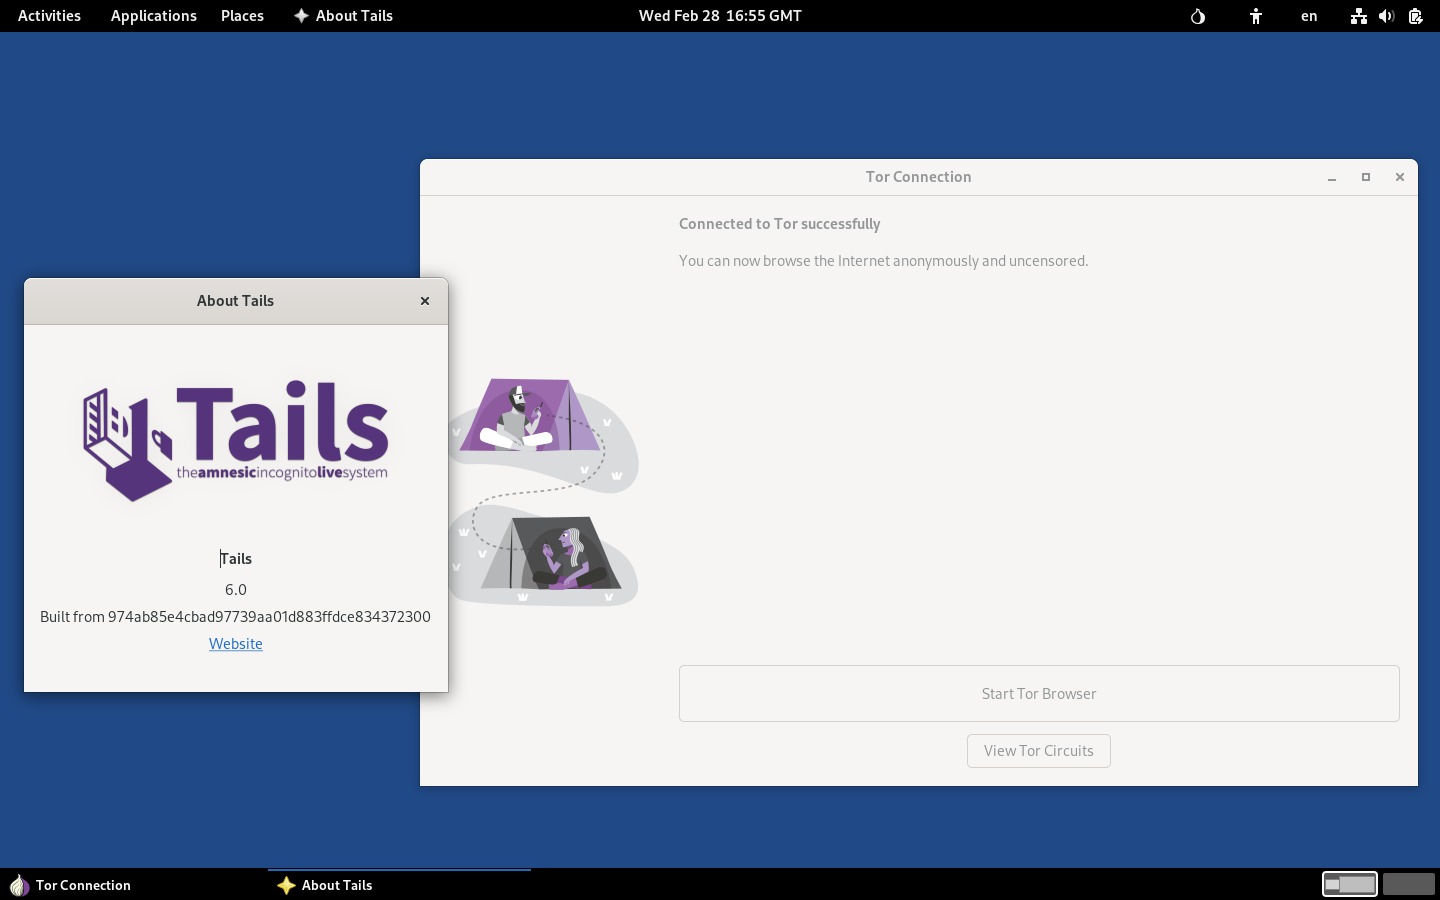Open the Website link in About Tails

point(236,644)
